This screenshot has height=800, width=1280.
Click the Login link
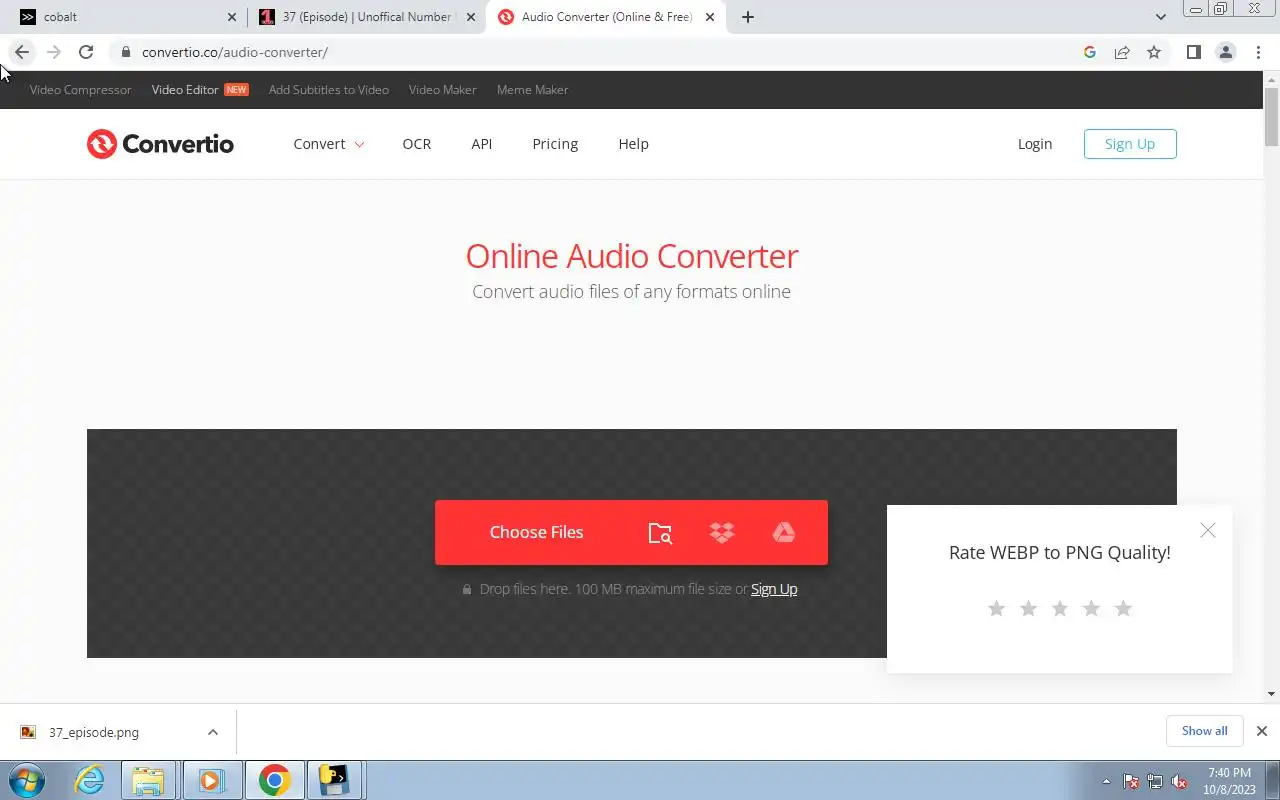(x=1035, y=144)
